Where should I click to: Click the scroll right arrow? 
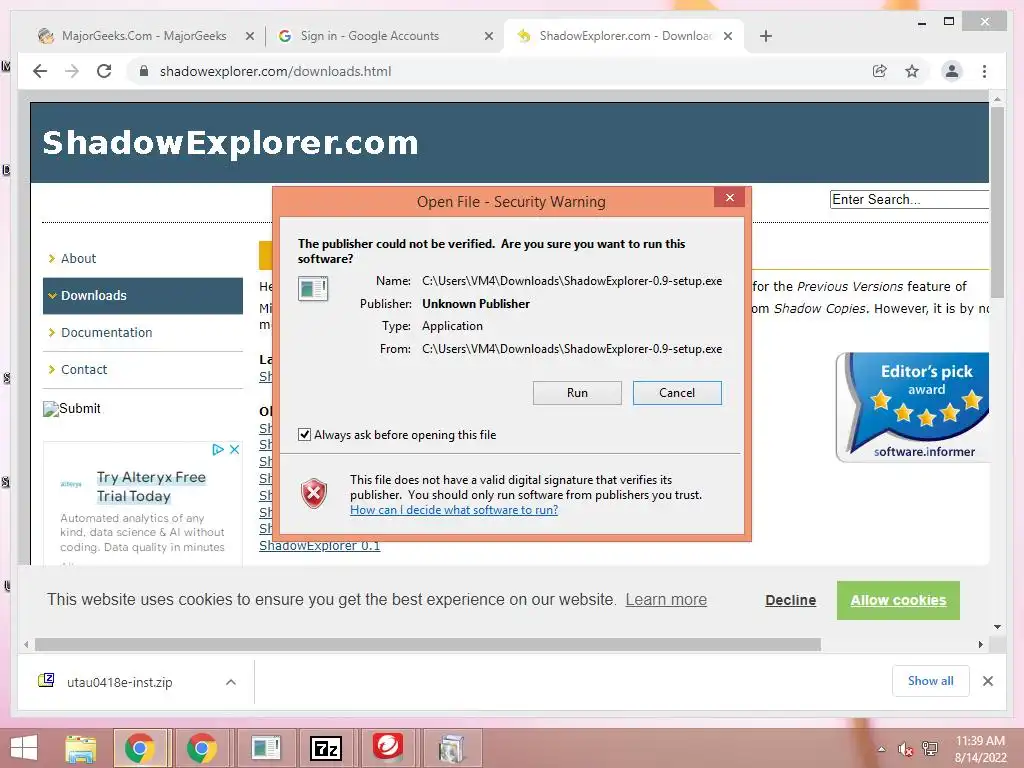coord(980,645)
